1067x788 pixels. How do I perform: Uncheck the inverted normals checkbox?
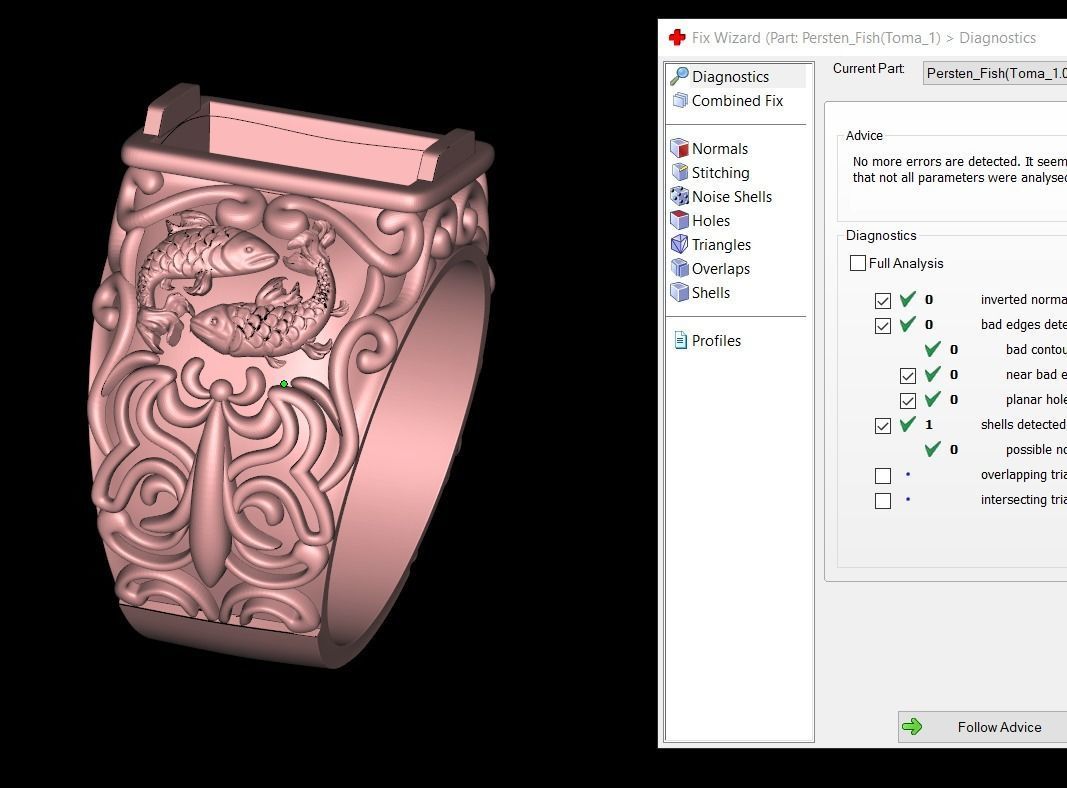883,301
